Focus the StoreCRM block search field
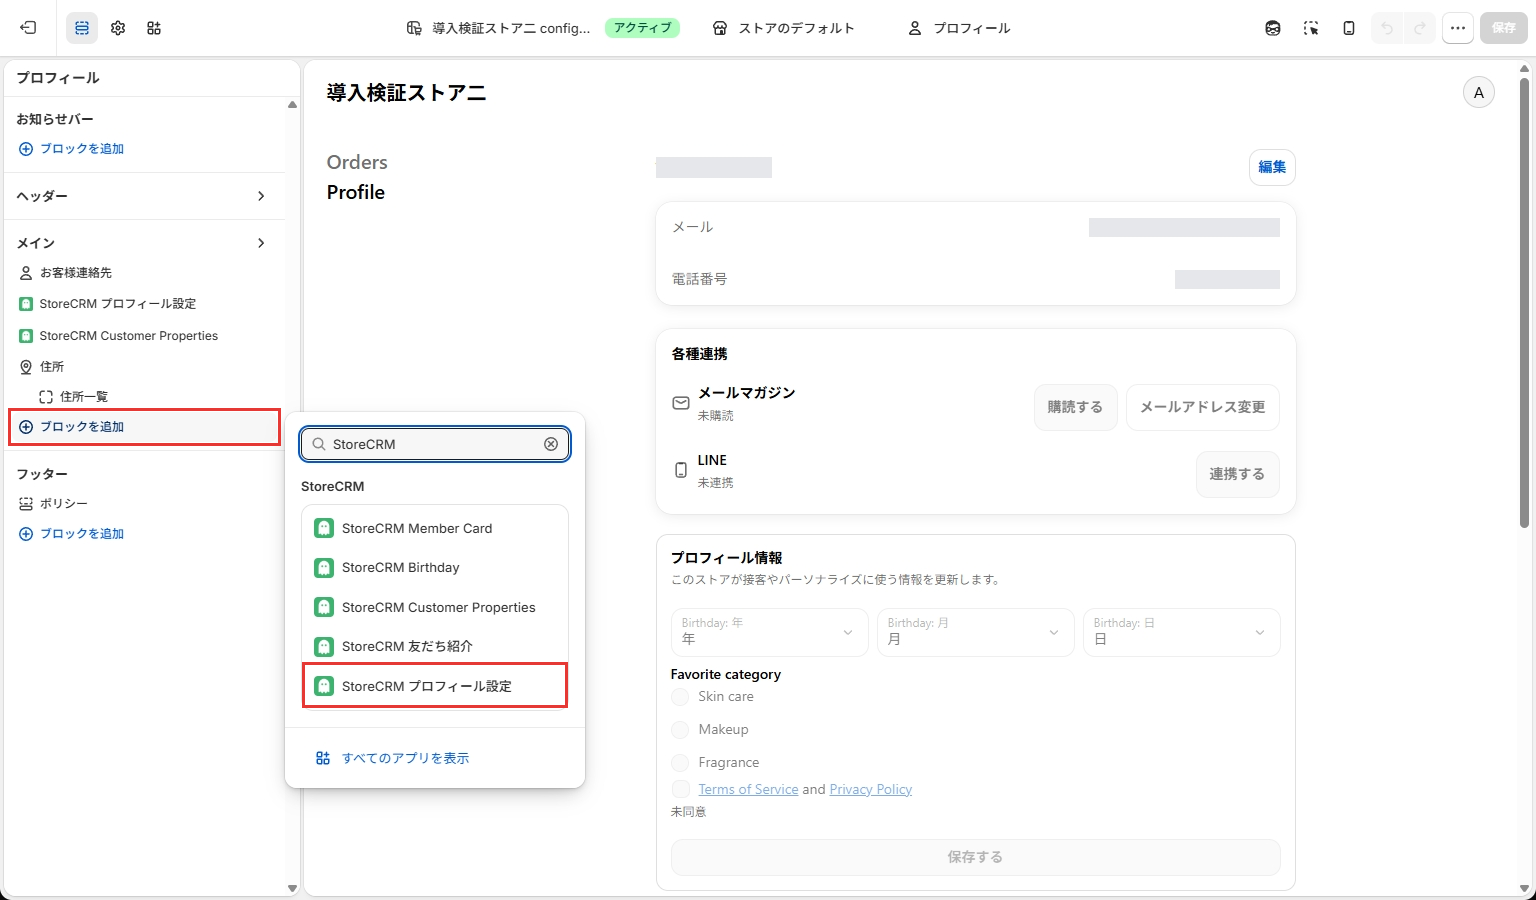The image size is (1536, 900). point(435,444)
